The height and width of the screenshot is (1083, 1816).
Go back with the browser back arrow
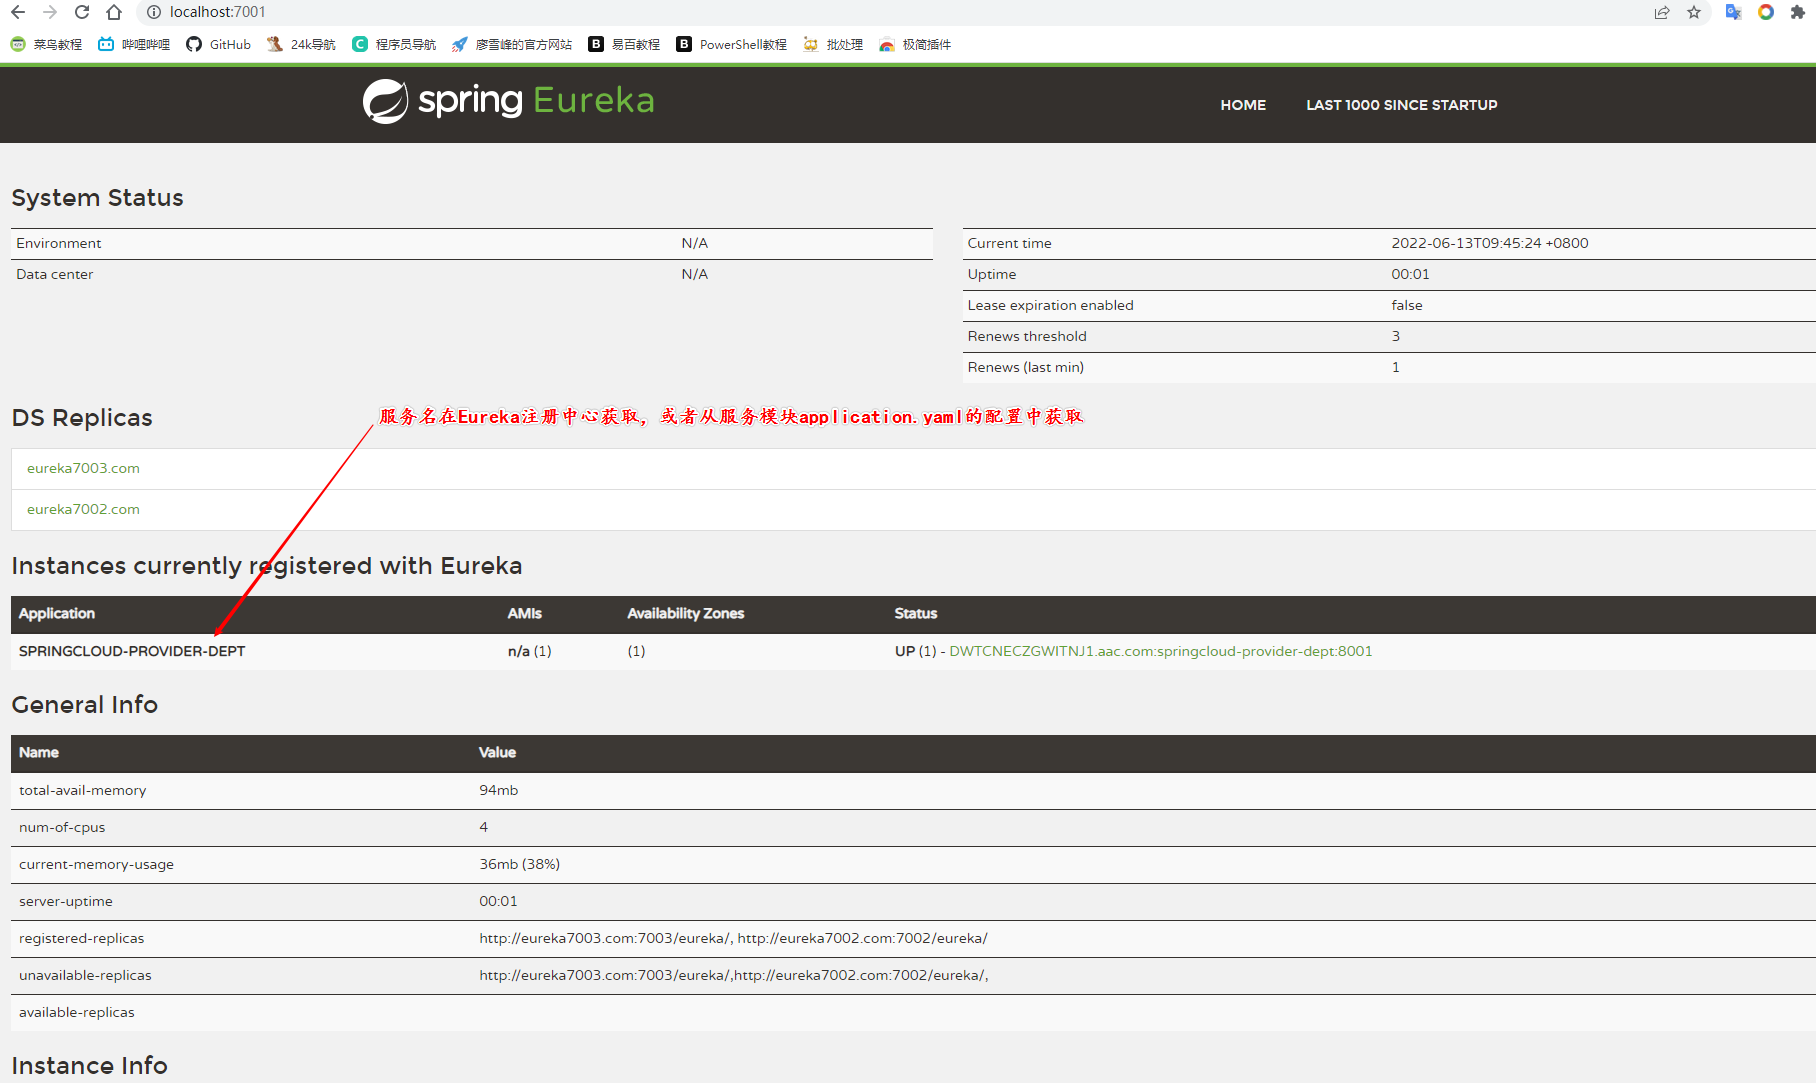point(18,12)
